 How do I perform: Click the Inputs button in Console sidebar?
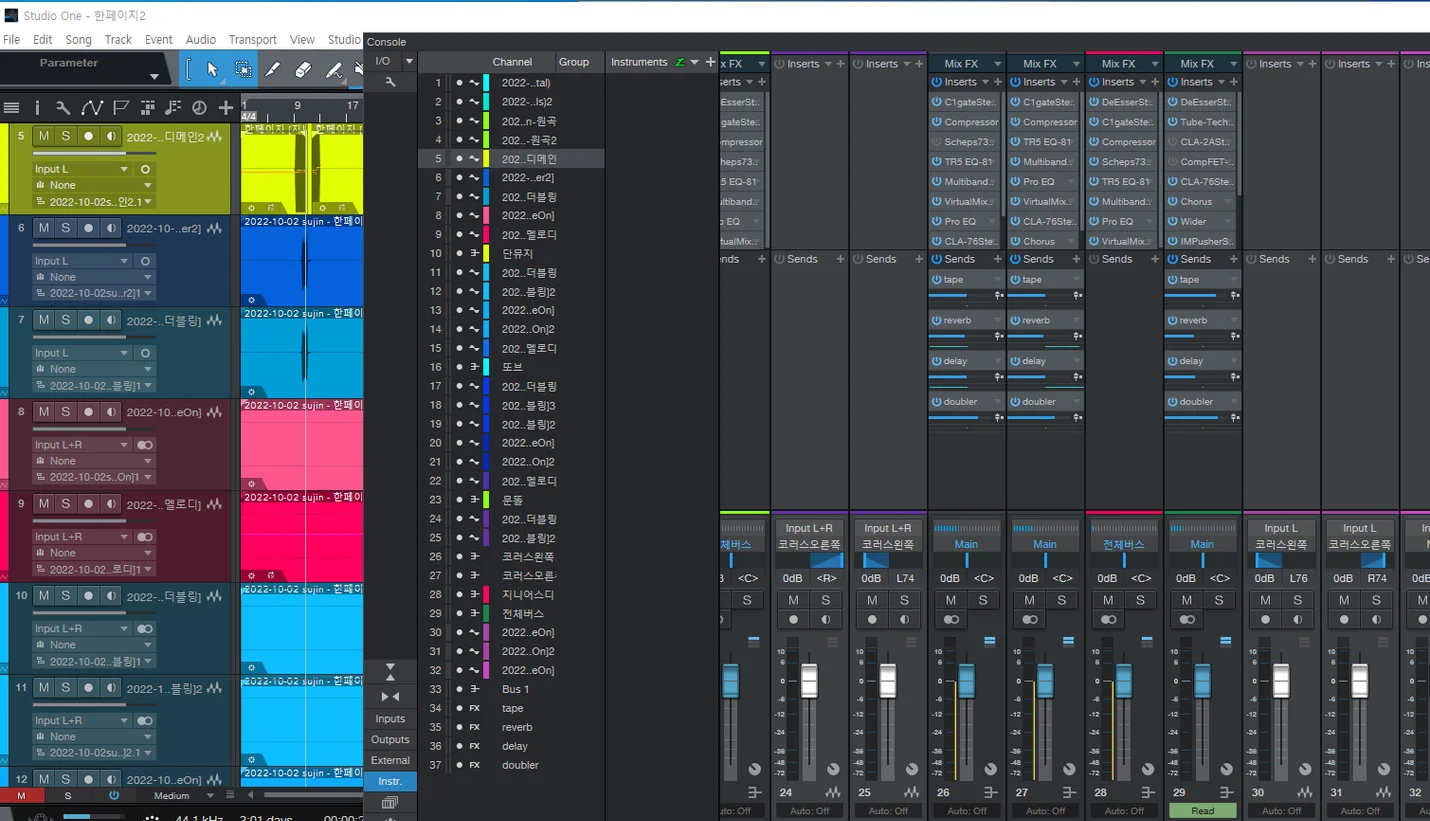(390, 719)
